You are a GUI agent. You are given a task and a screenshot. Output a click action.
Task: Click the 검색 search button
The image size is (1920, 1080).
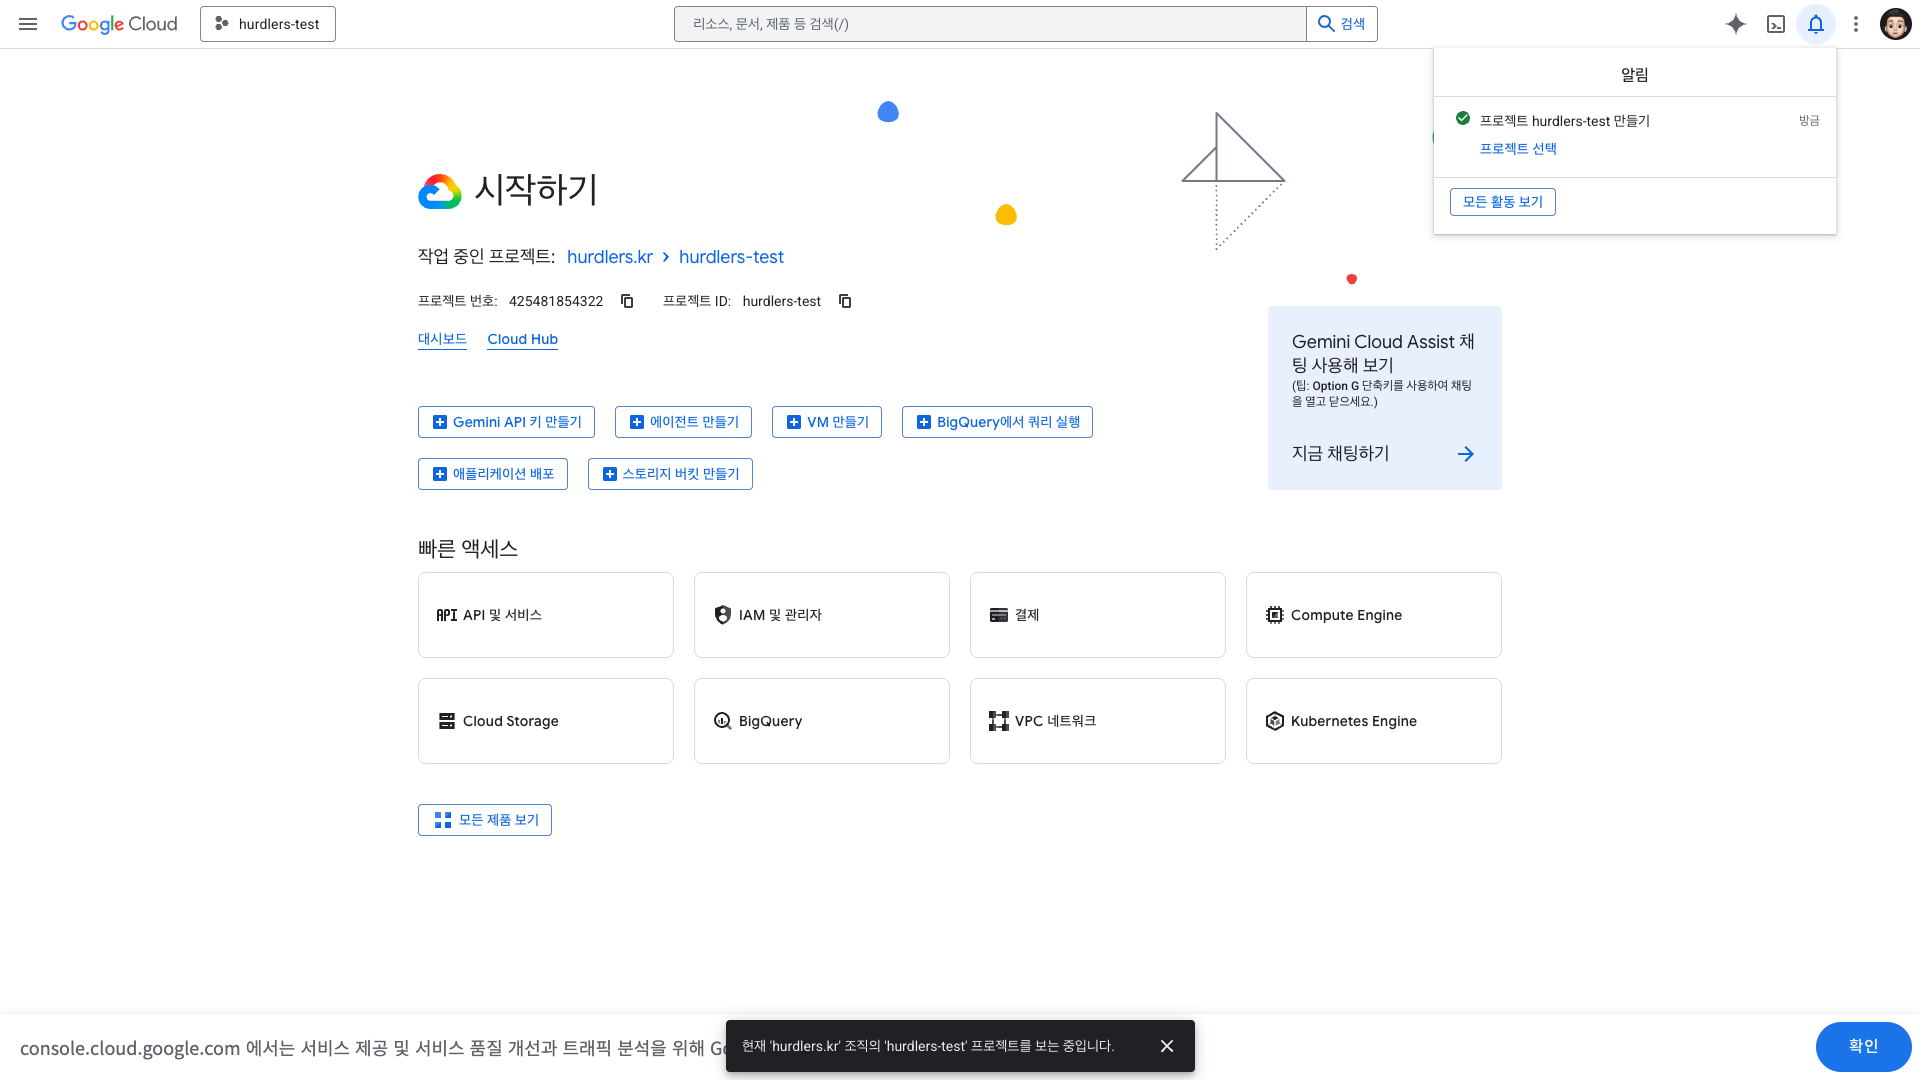tap(1342, 24)
